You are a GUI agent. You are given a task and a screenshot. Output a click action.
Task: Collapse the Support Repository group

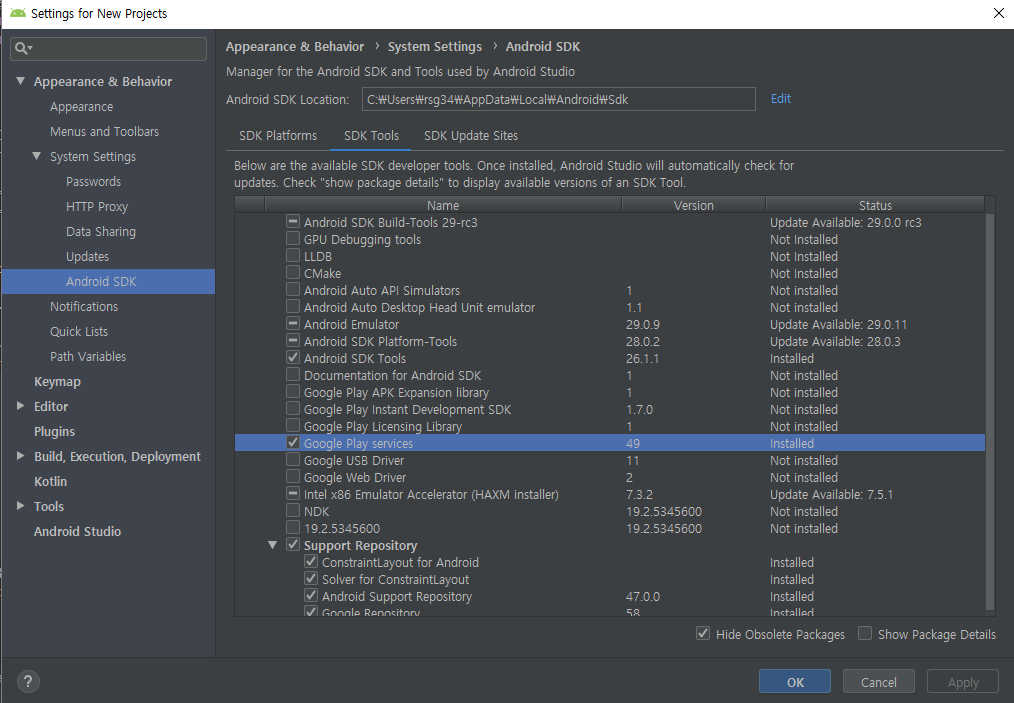[272, 545]
